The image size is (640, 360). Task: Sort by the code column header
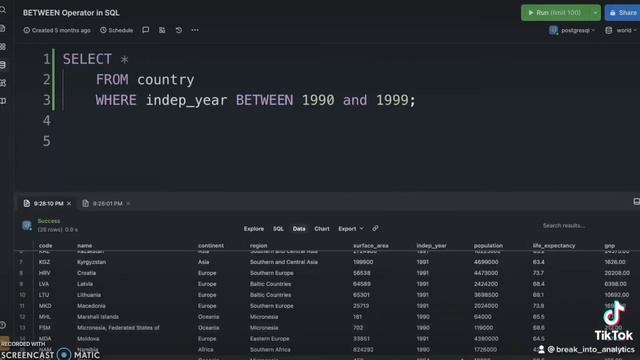[45, 246]
